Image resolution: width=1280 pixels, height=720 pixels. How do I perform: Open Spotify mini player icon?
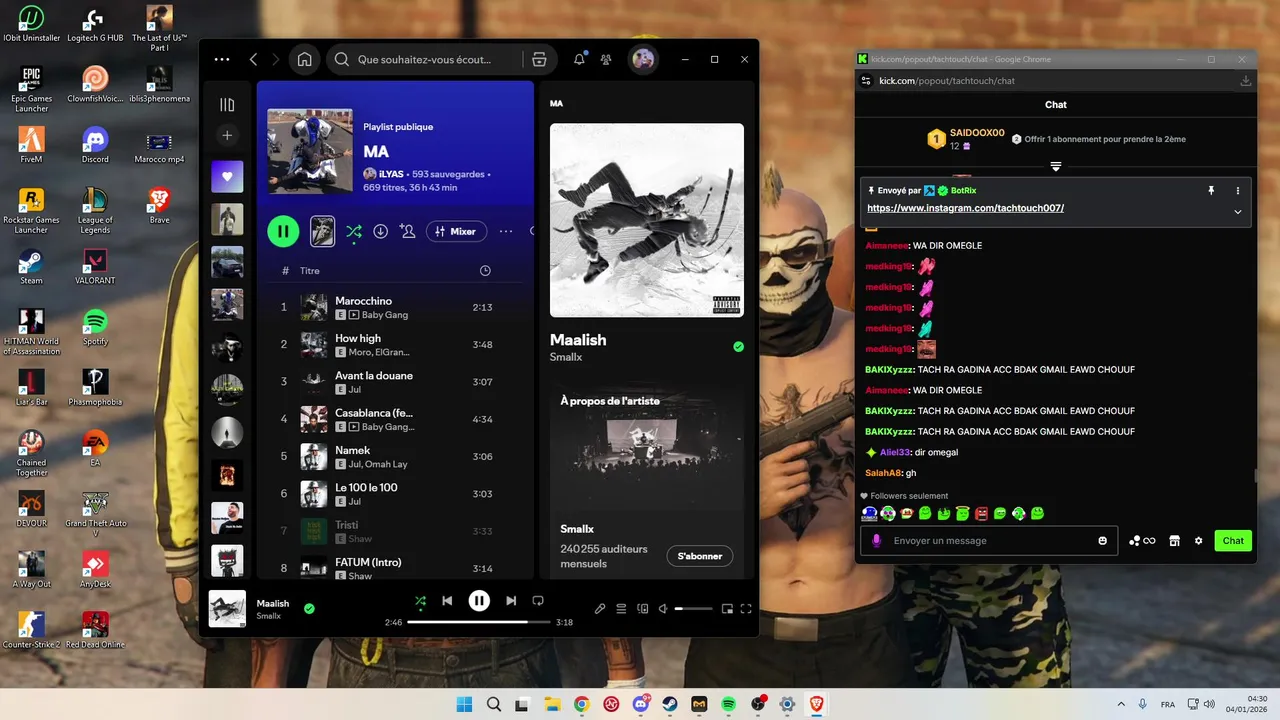[728, 608]
